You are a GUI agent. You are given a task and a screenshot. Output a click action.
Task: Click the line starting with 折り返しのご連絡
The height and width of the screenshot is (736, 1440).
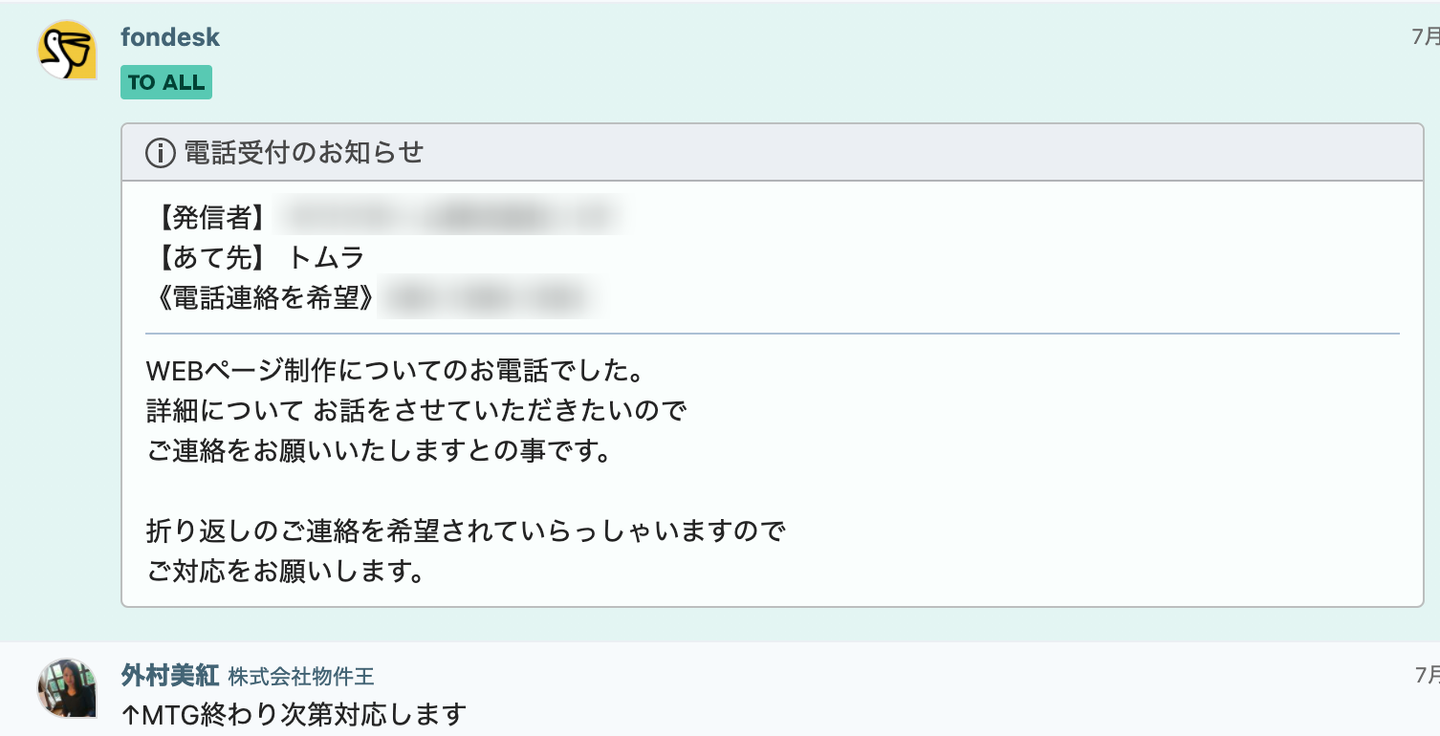pyautogui.click(x=466, y=531)
